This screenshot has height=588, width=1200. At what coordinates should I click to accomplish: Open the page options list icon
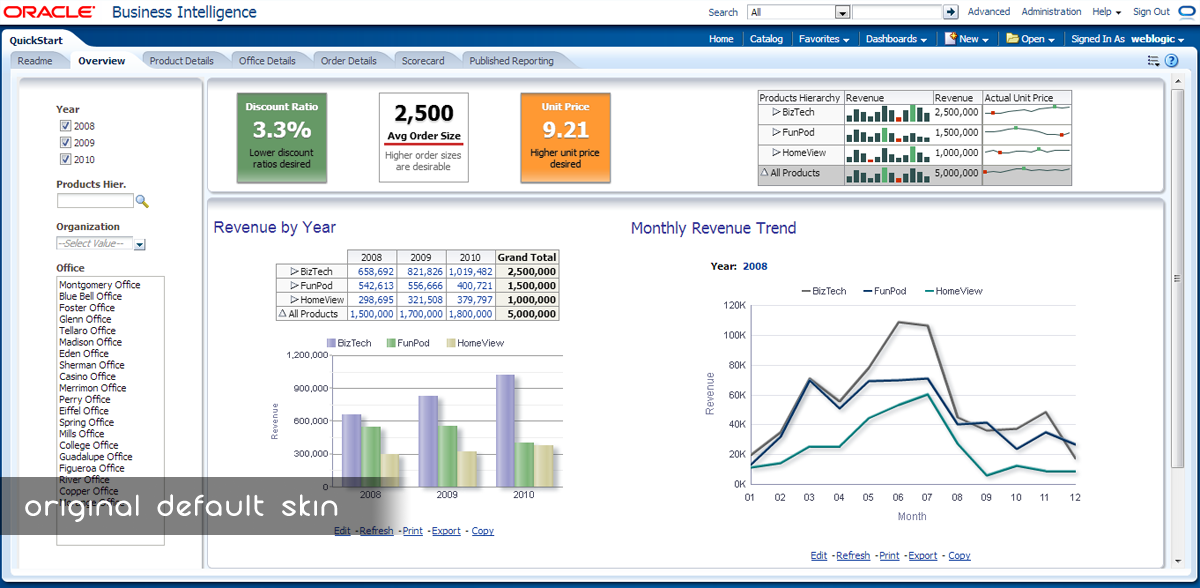click(1153, 61)
